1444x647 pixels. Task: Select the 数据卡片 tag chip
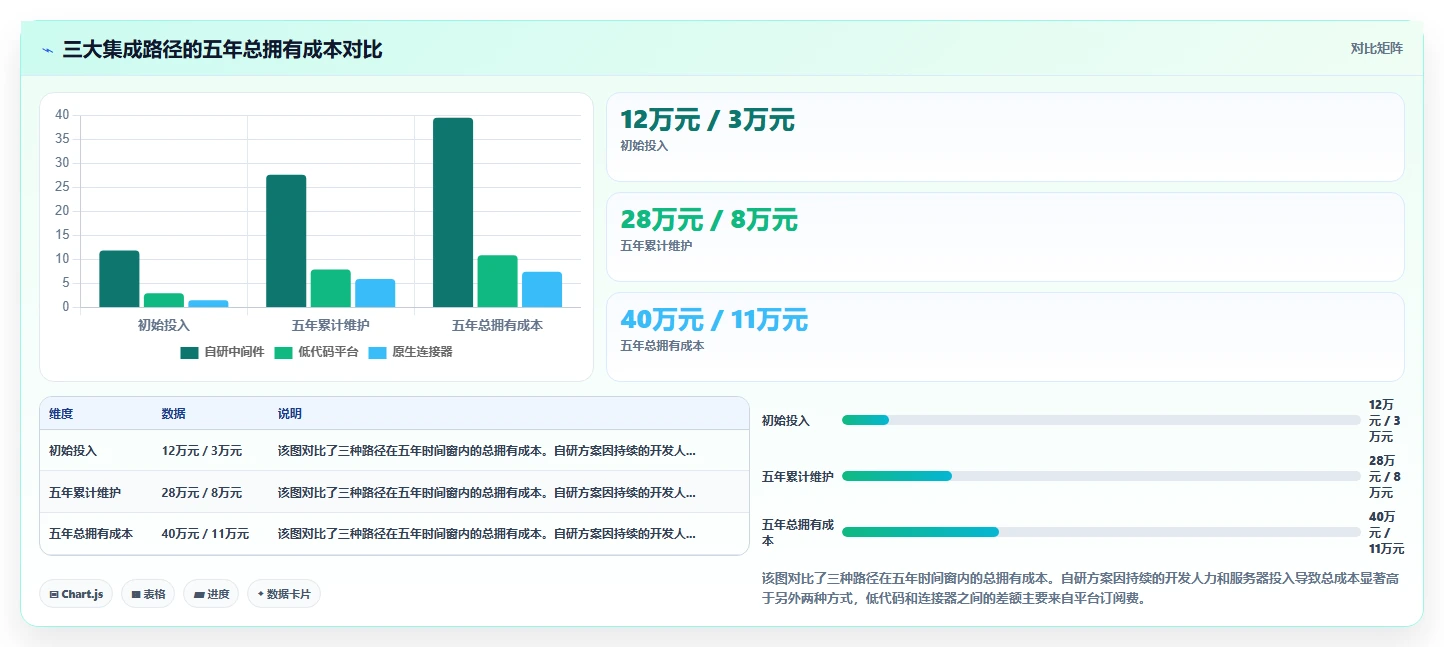(x=284, y=594)
